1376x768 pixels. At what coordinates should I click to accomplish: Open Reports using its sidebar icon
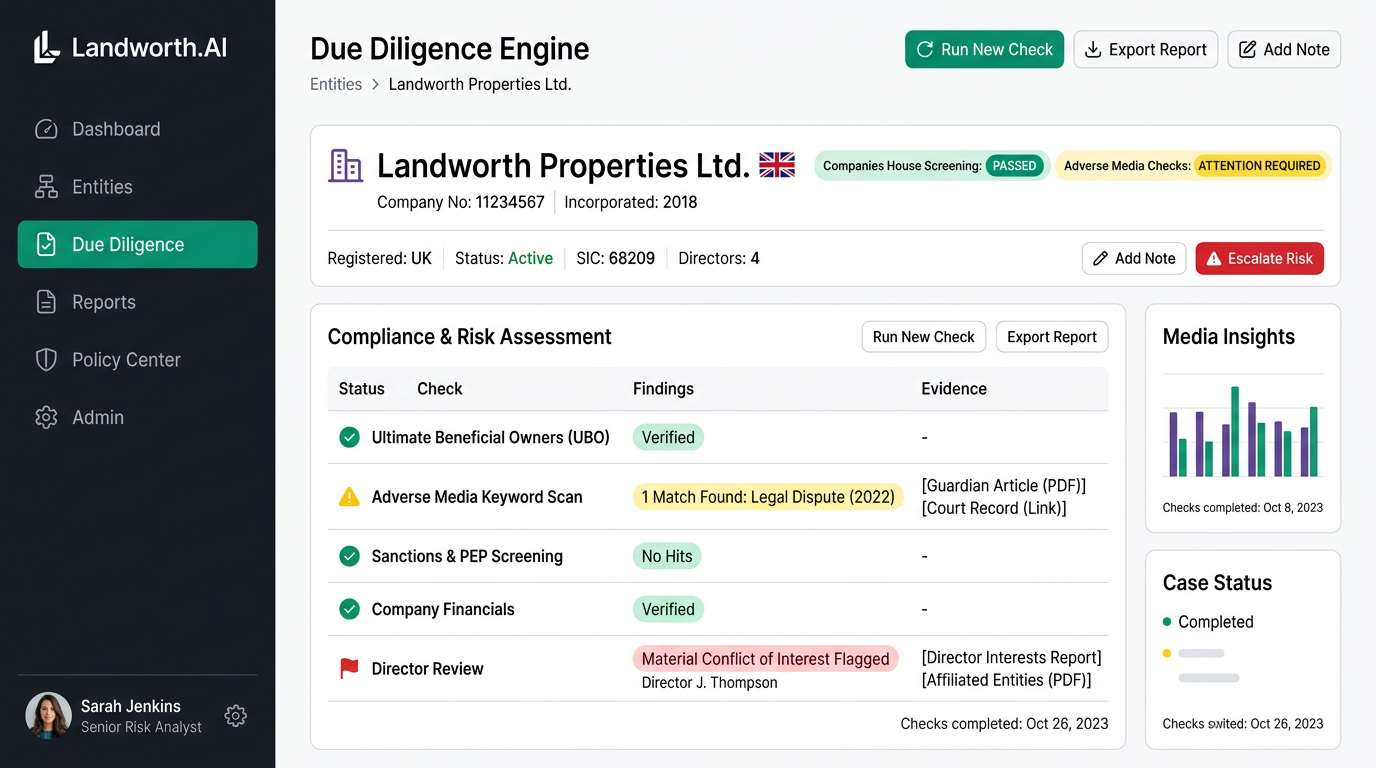46,302
